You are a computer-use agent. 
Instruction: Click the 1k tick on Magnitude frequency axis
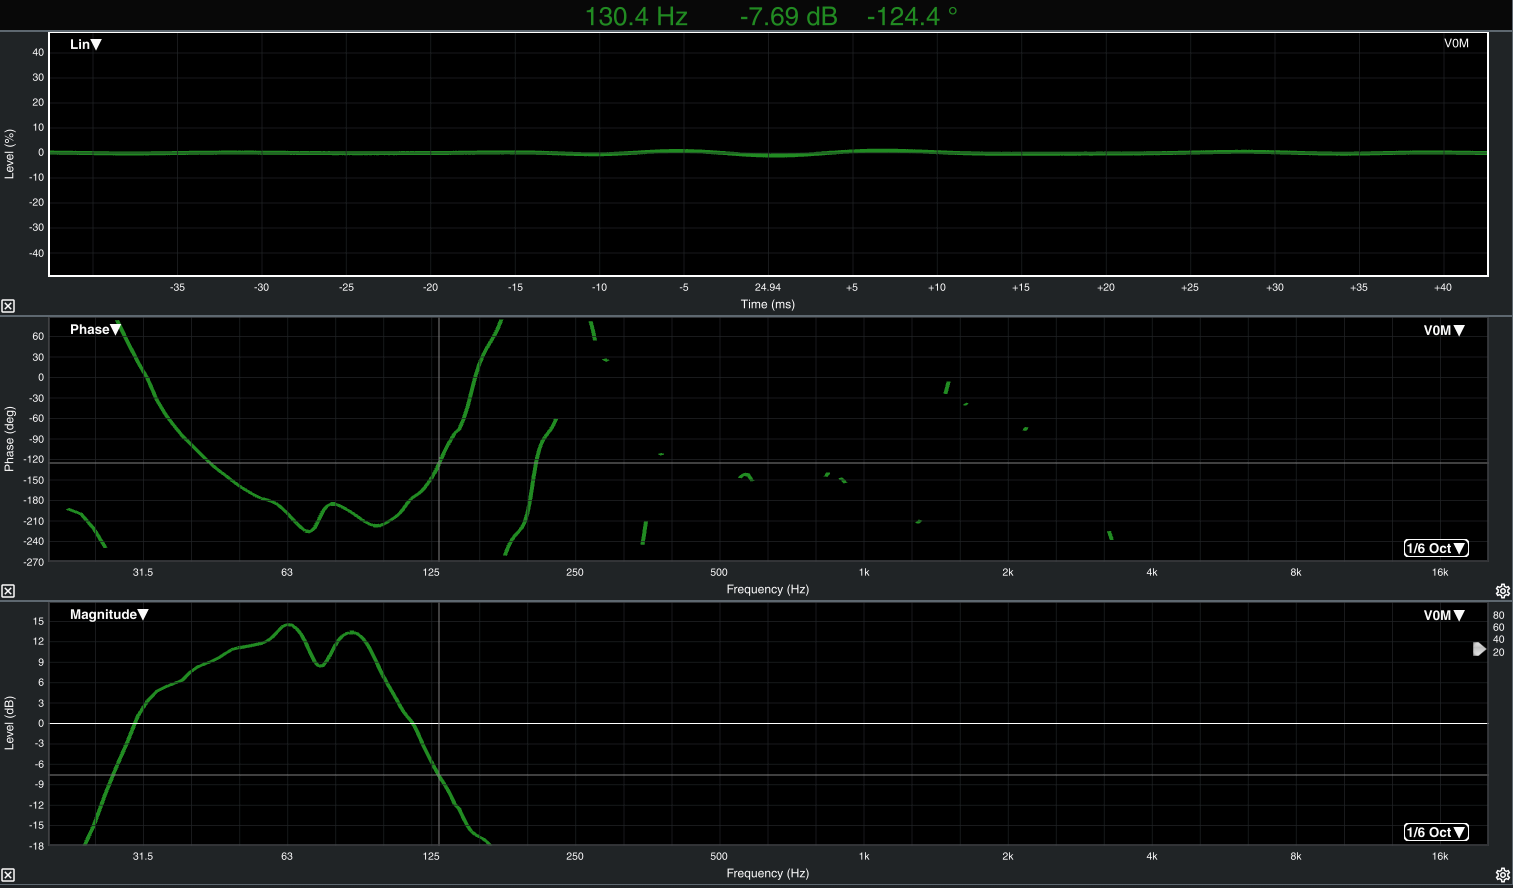coord(864,856)
